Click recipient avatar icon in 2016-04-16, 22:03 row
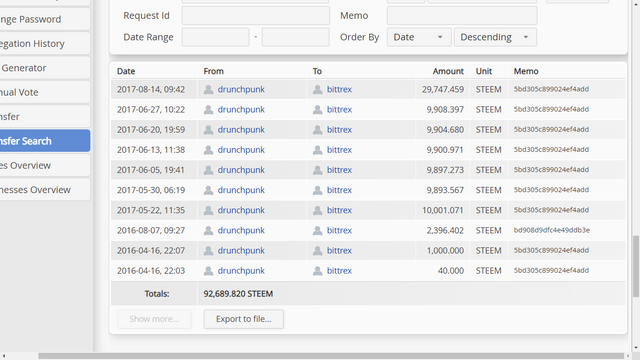This screenshot has width=640, height=360. point(318,271)
